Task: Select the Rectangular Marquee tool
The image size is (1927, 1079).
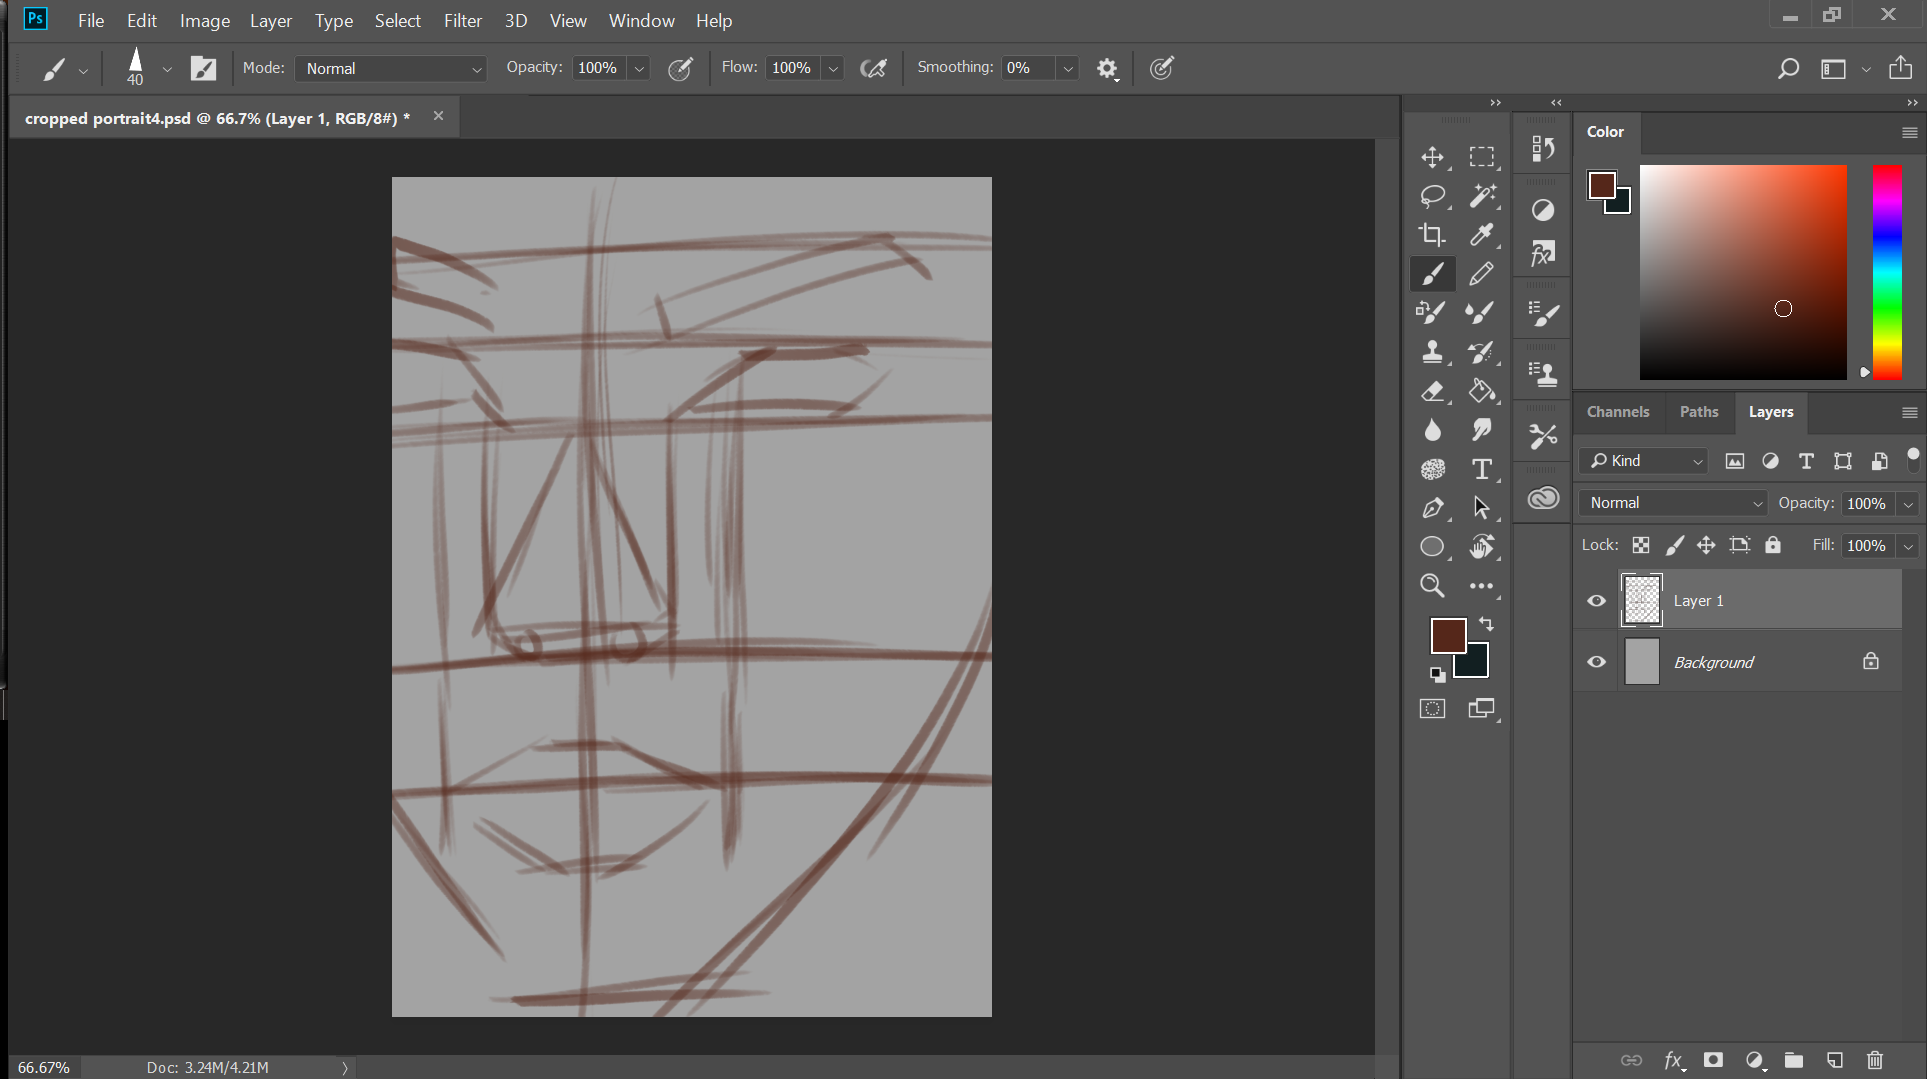Action: [x=1481, y=157]
